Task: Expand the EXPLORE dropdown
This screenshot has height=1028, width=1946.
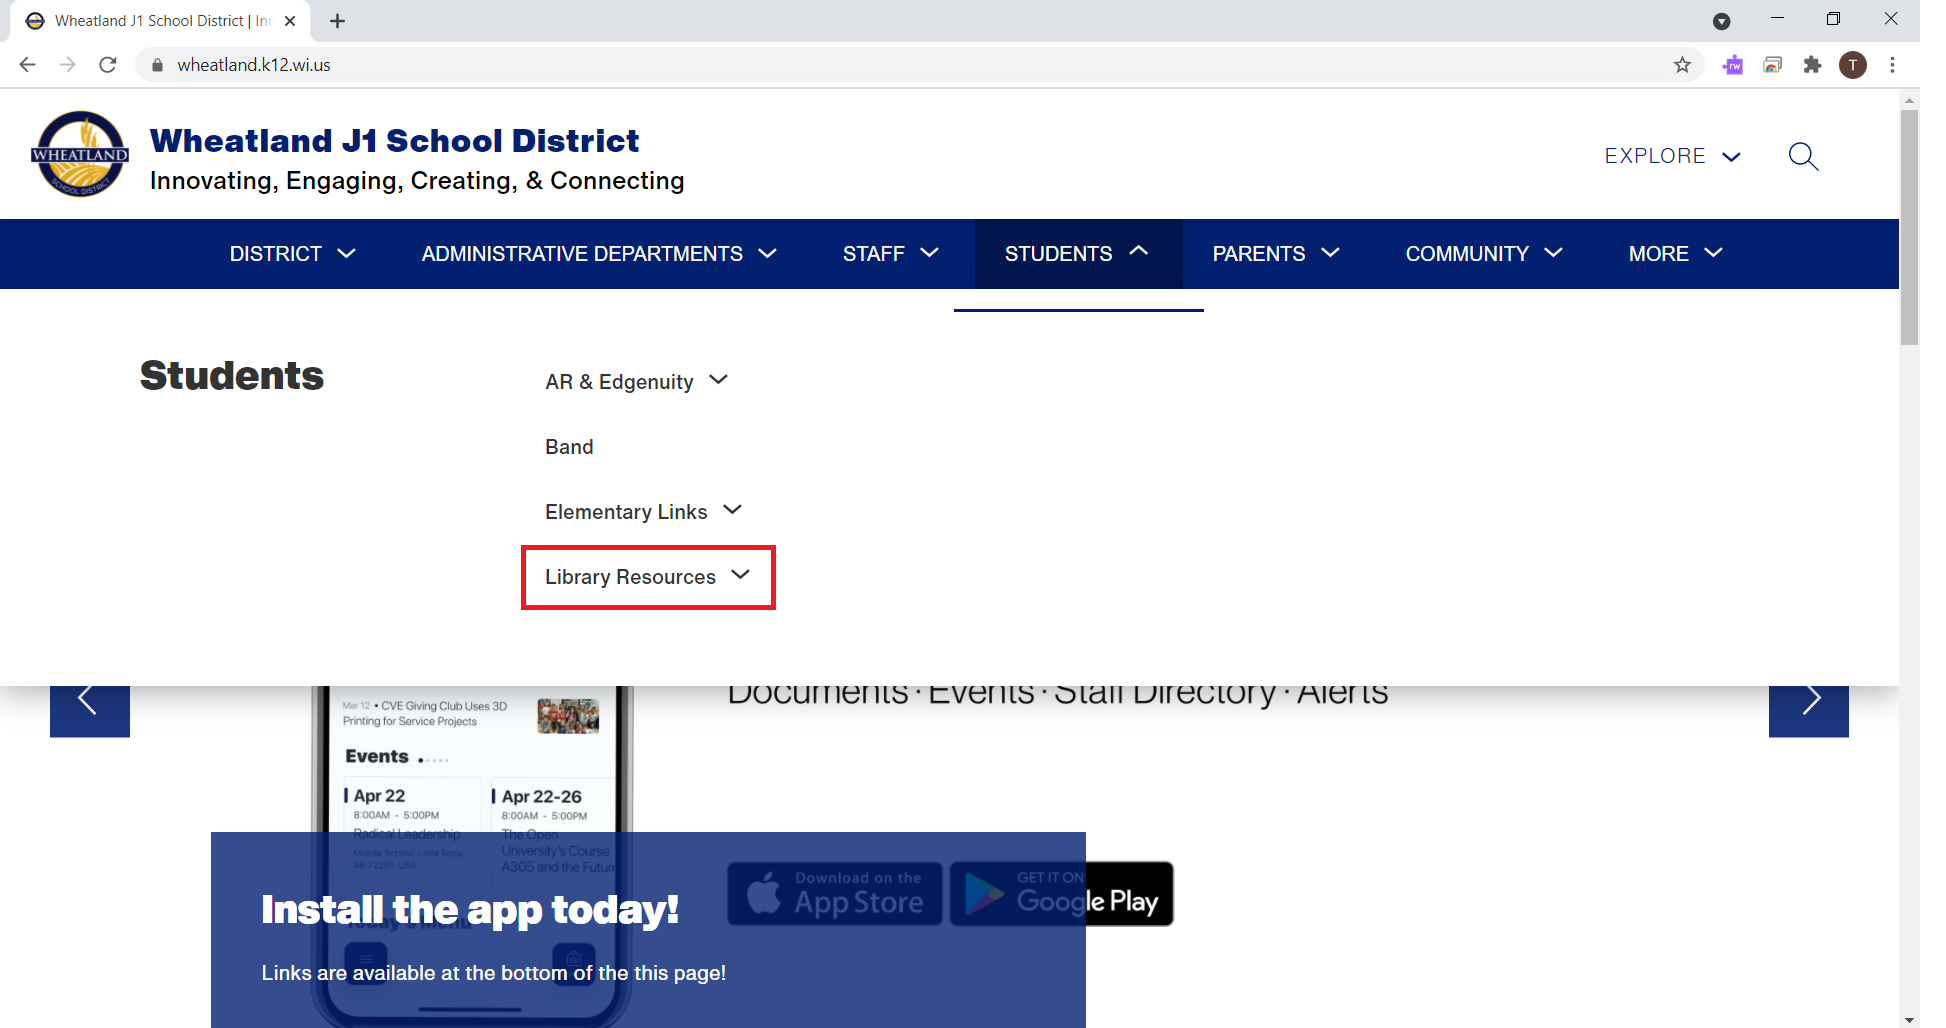Action: pos(1673,156)
